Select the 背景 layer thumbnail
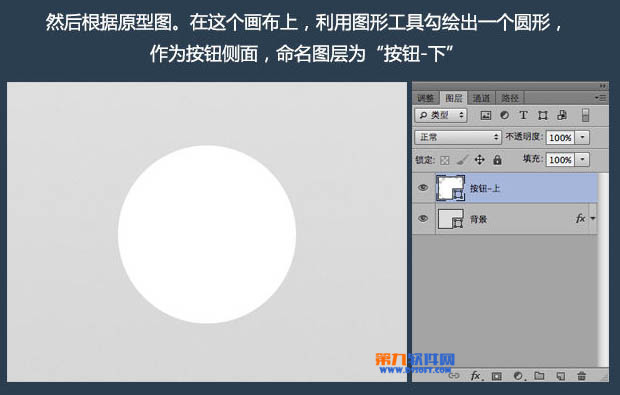The image size is (620, 395). tap(450, 219)
